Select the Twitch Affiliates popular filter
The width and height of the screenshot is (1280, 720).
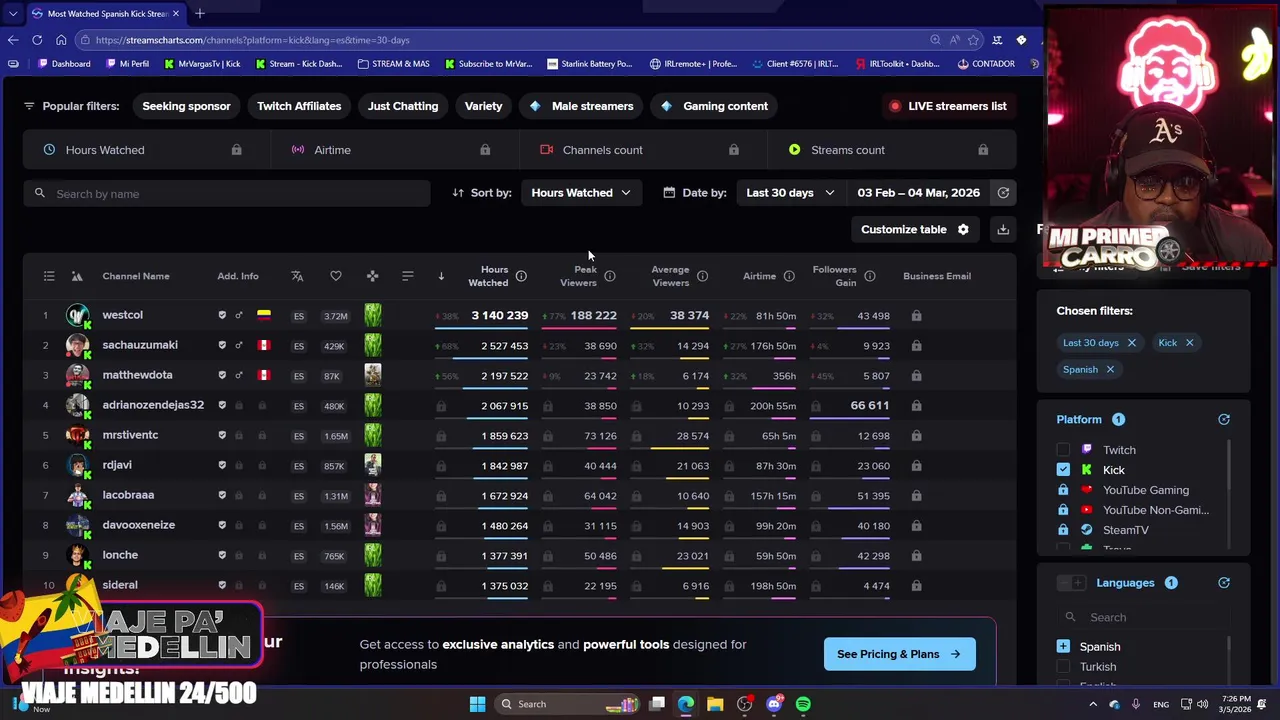click(299, 106)
